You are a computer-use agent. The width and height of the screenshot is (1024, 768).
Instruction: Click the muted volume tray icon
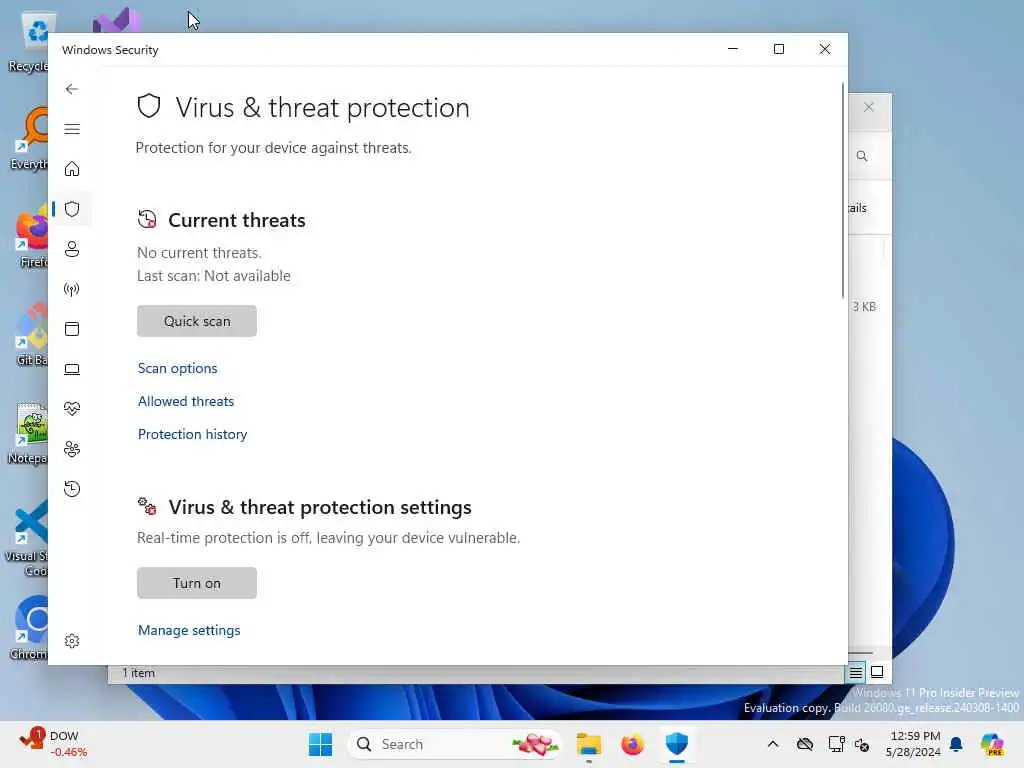[862, 744]
